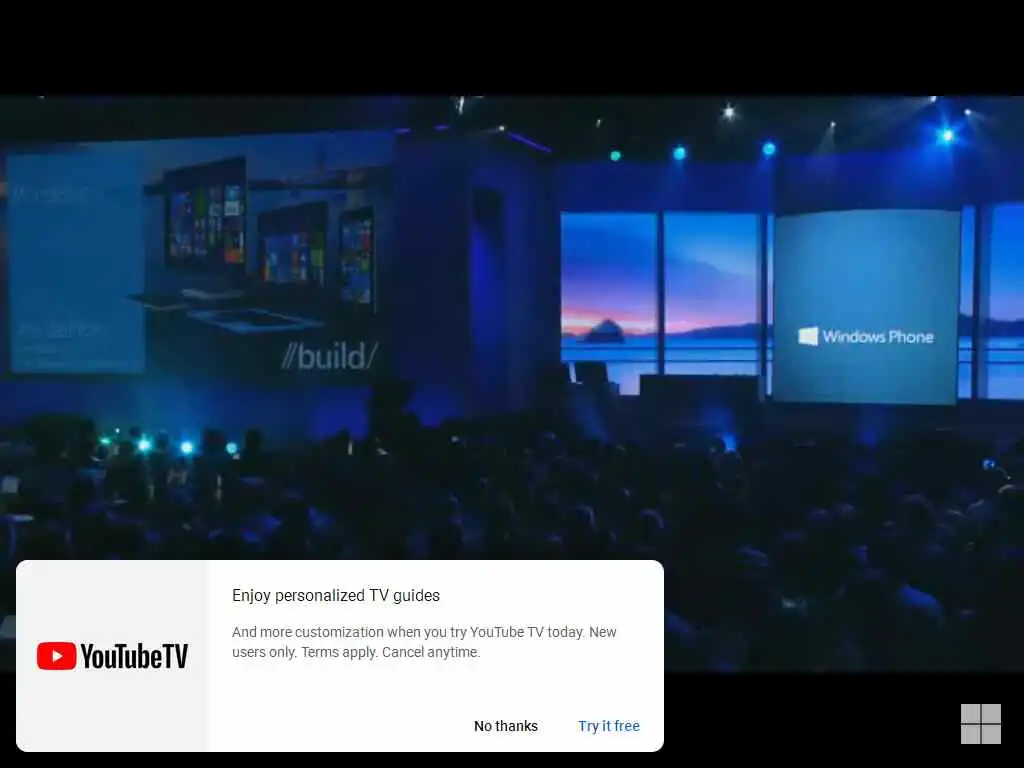
Task: Click the Microsoft logo watermark in the corner
Action: pos(980,724)
